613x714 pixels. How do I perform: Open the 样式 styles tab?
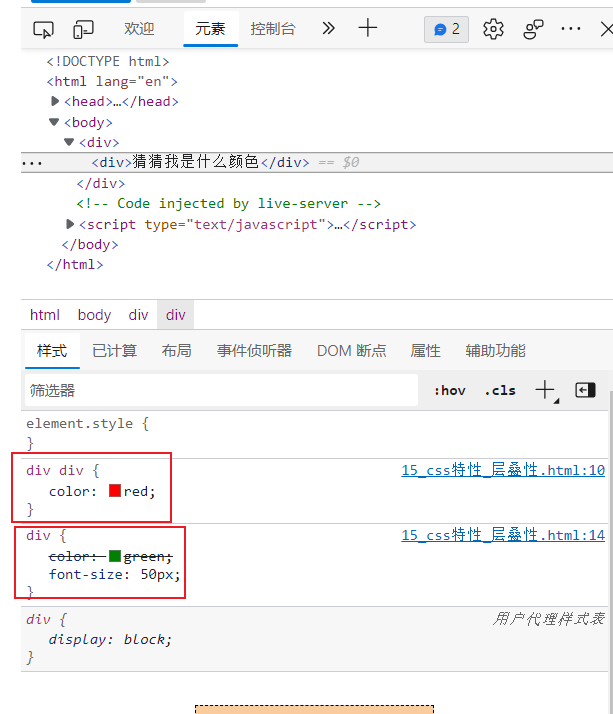tap(52, 351)
